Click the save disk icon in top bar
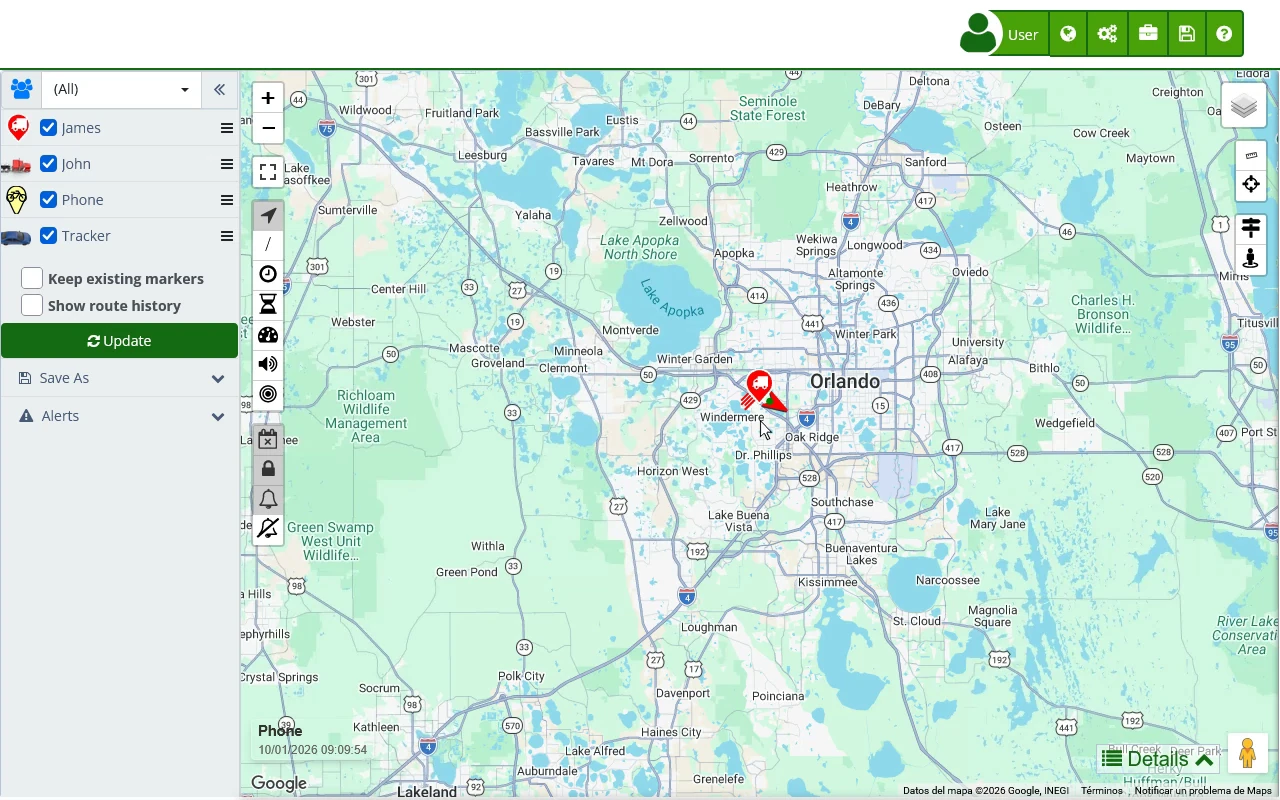Screen dimensions: 1280x800 point(1187,34)
